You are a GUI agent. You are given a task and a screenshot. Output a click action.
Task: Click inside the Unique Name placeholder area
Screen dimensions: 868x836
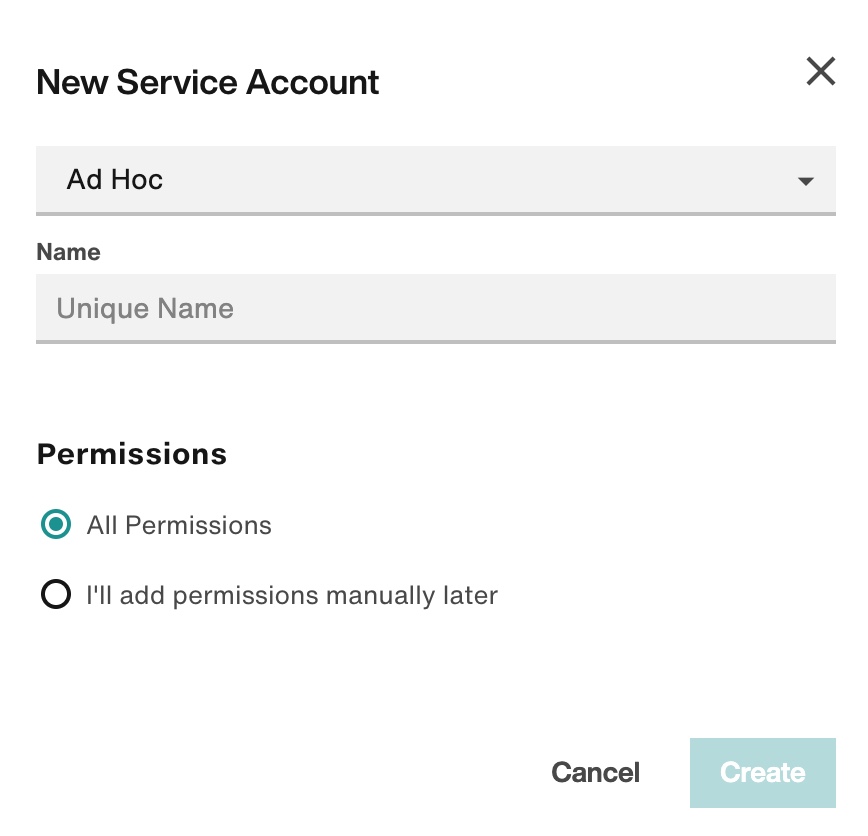(x=144, y=308)
